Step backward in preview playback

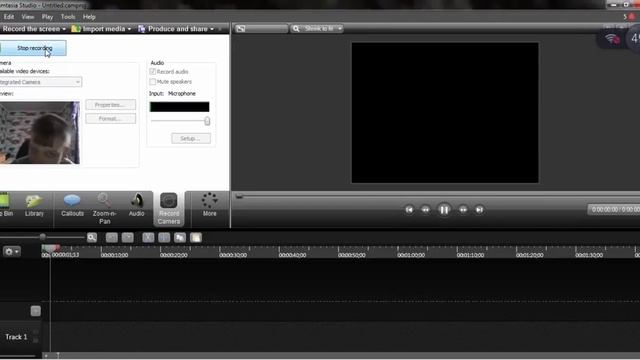click(x=425, y=210)
